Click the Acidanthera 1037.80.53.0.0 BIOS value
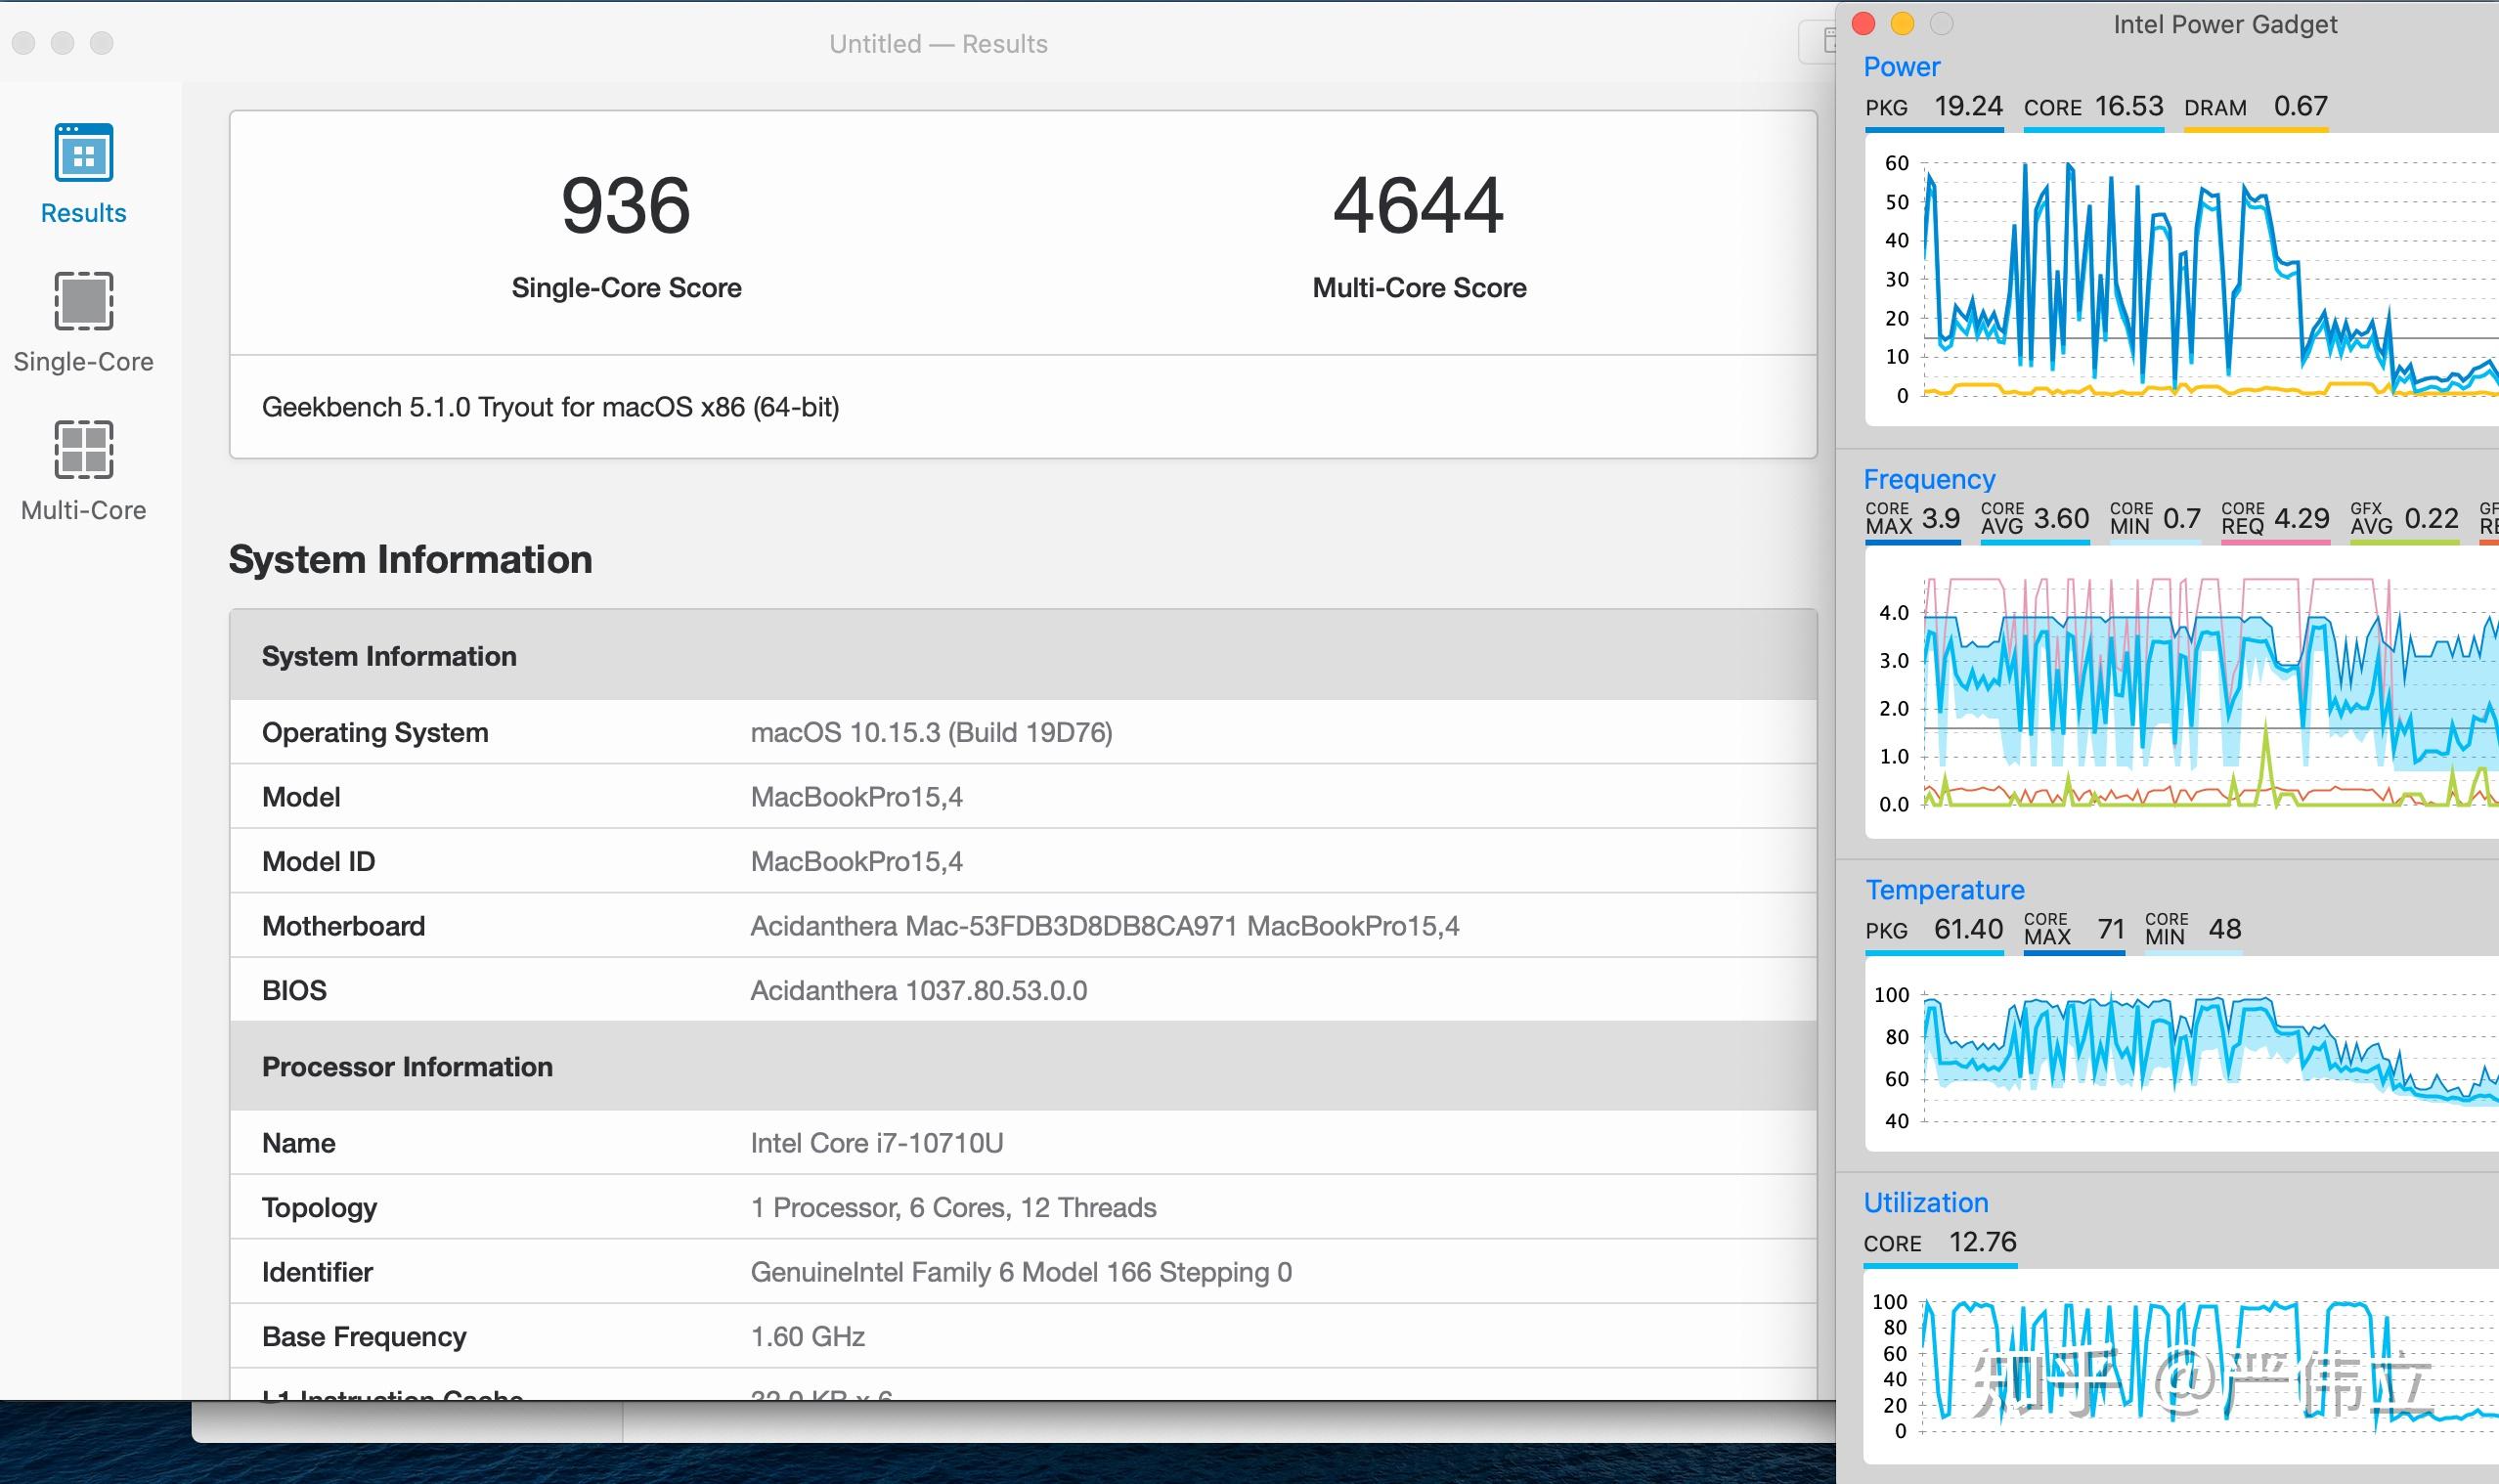The image size is (2499, 1484). point(918,990)
